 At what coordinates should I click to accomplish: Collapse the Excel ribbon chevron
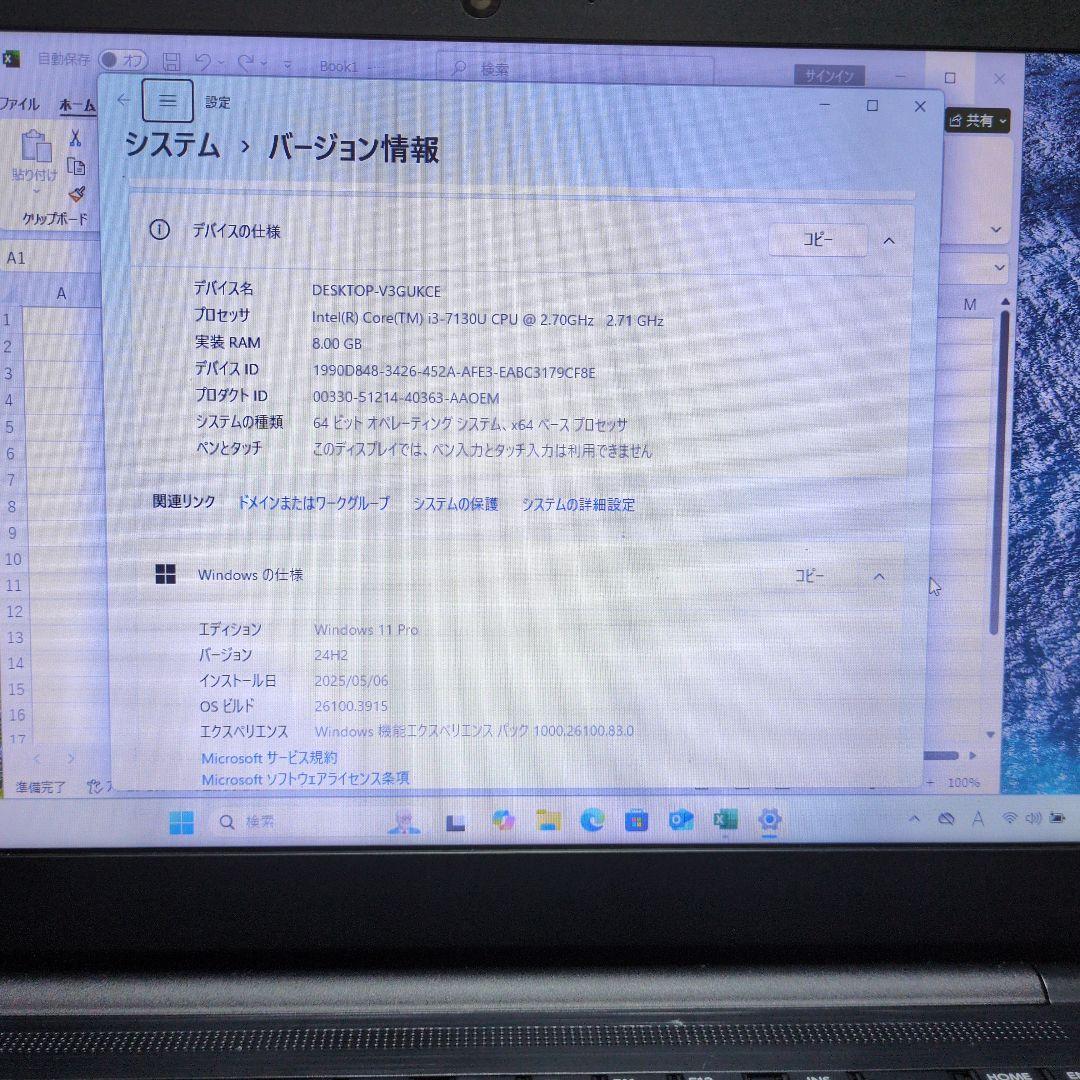tap(996, 229)
